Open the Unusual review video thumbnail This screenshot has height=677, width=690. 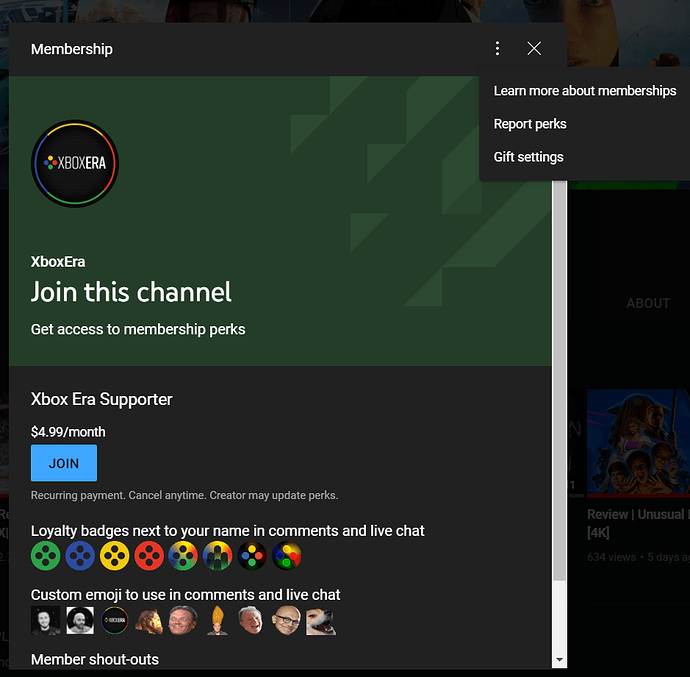tap(638, 442)
